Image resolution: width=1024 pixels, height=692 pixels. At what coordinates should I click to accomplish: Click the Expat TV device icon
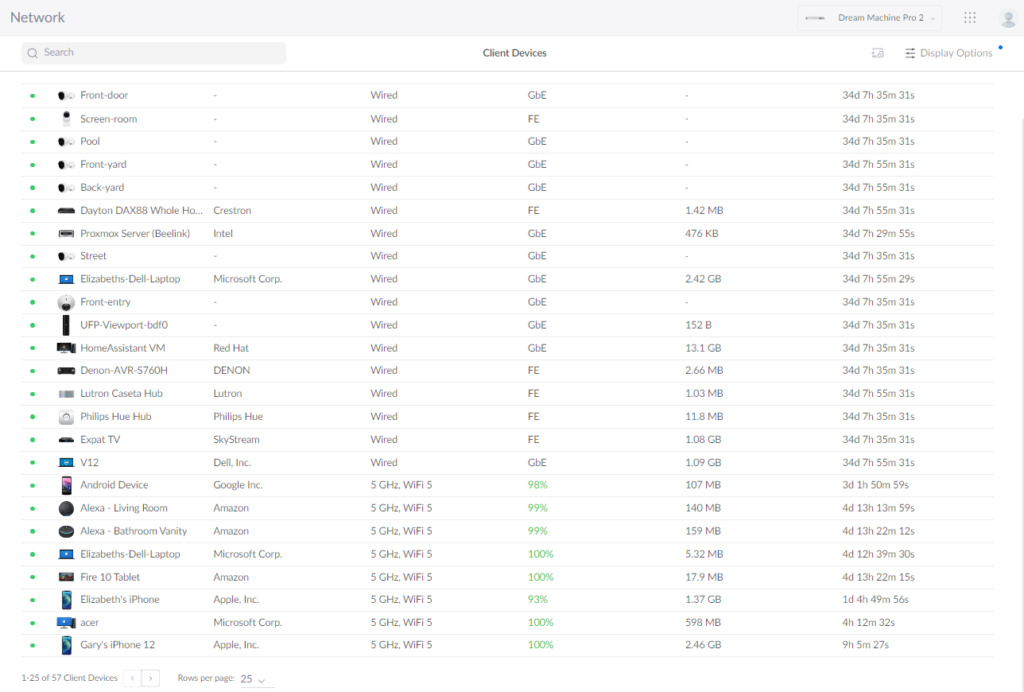[66, 440]
